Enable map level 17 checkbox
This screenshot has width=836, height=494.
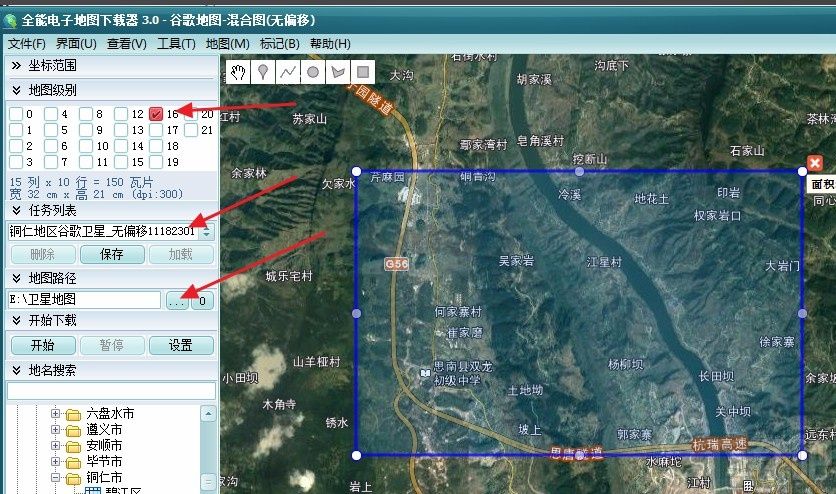point(156,130)
